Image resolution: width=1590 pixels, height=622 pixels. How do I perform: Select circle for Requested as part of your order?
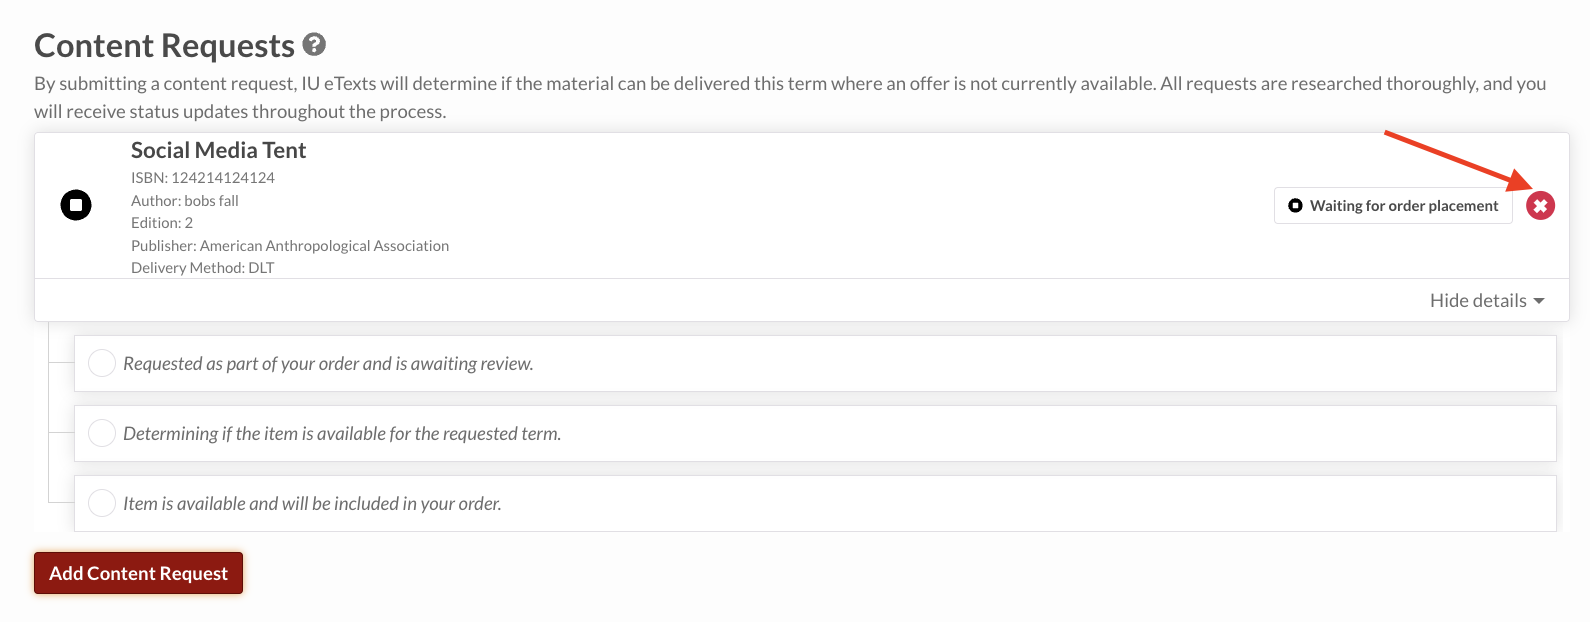[102, 363]
